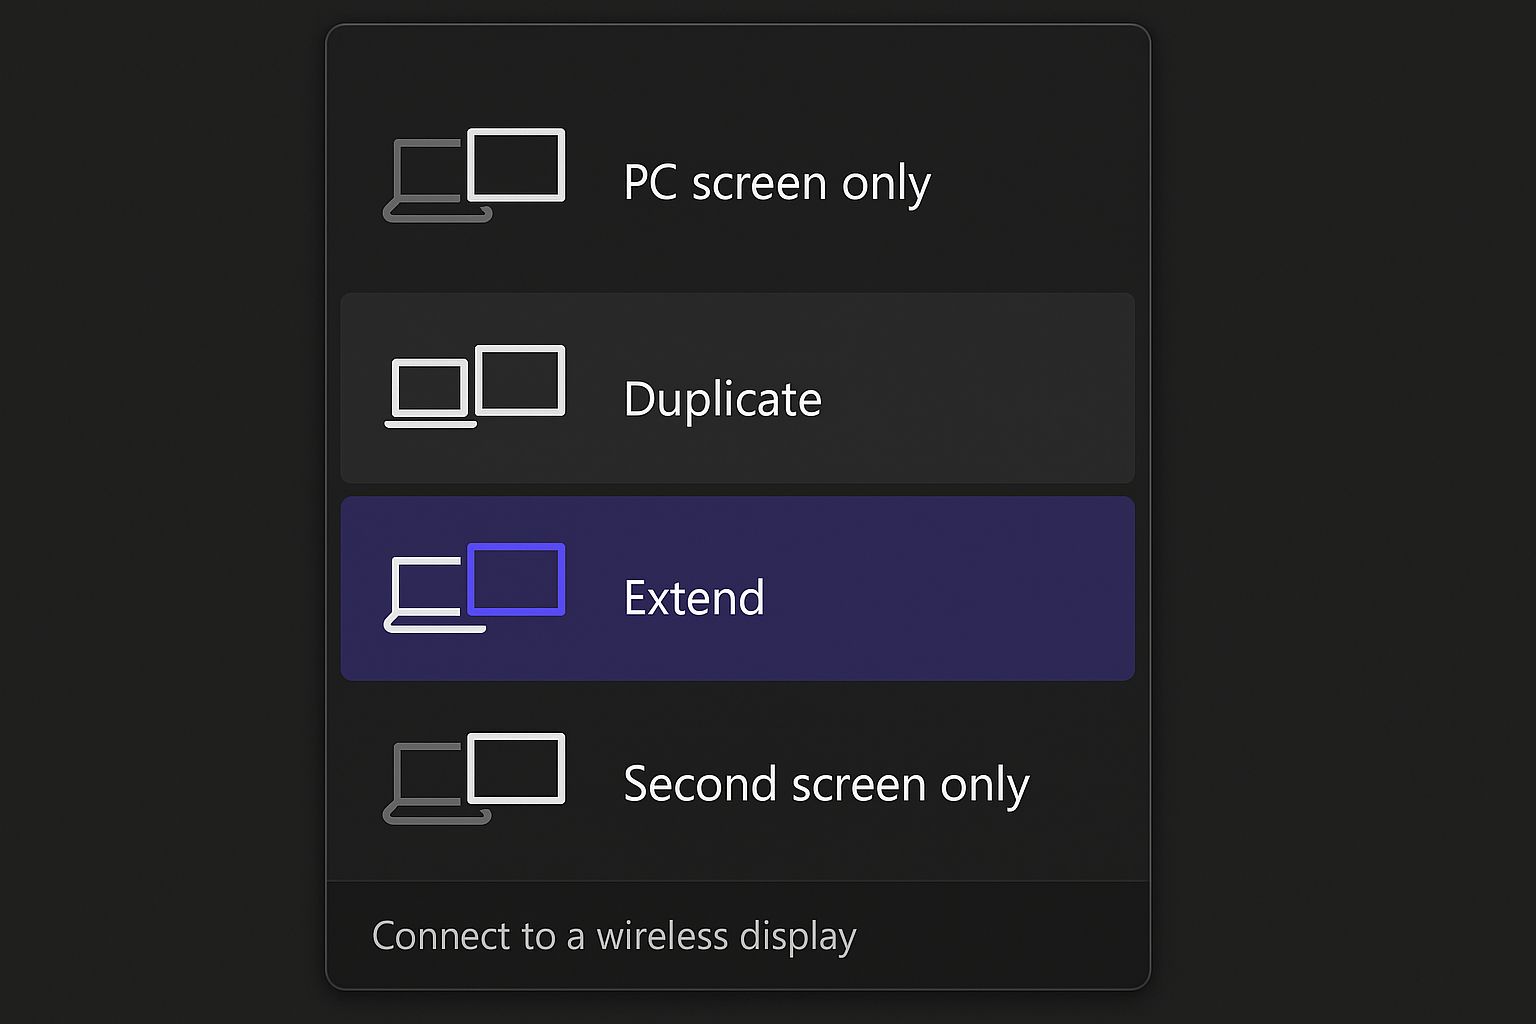Viewport: 1536px width, 1024px height.
Task: Click the grayed laptop icon for Second screen only
Action: click(430, 780)
